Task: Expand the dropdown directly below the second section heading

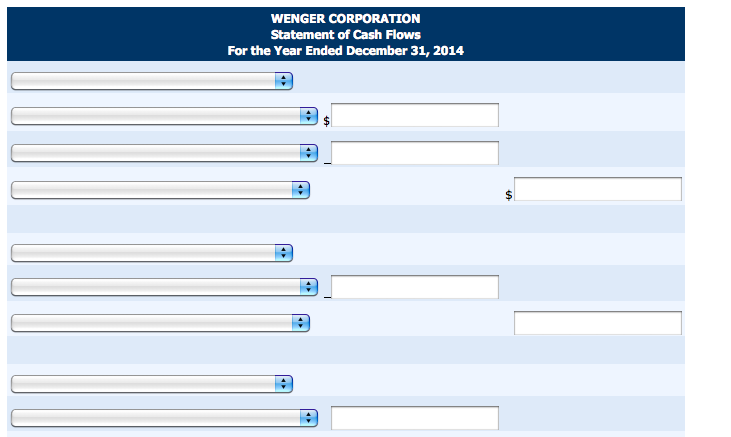Action: click(x=164, y=287)
